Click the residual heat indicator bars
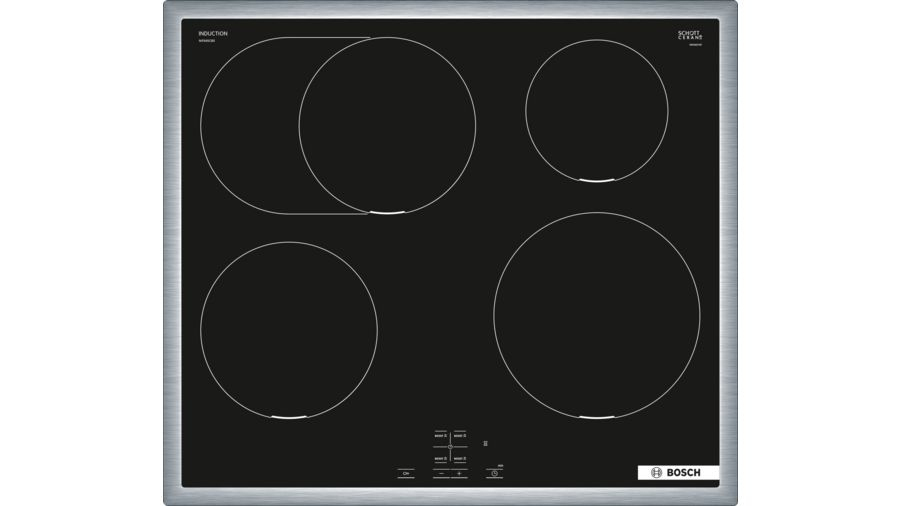The height and width of the screenshot is (506, 900). (x=485, y=442)
